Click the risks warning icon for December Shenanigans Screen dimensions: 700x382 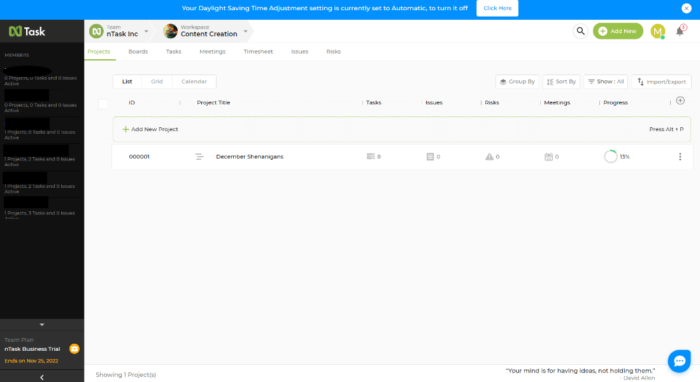489,157
